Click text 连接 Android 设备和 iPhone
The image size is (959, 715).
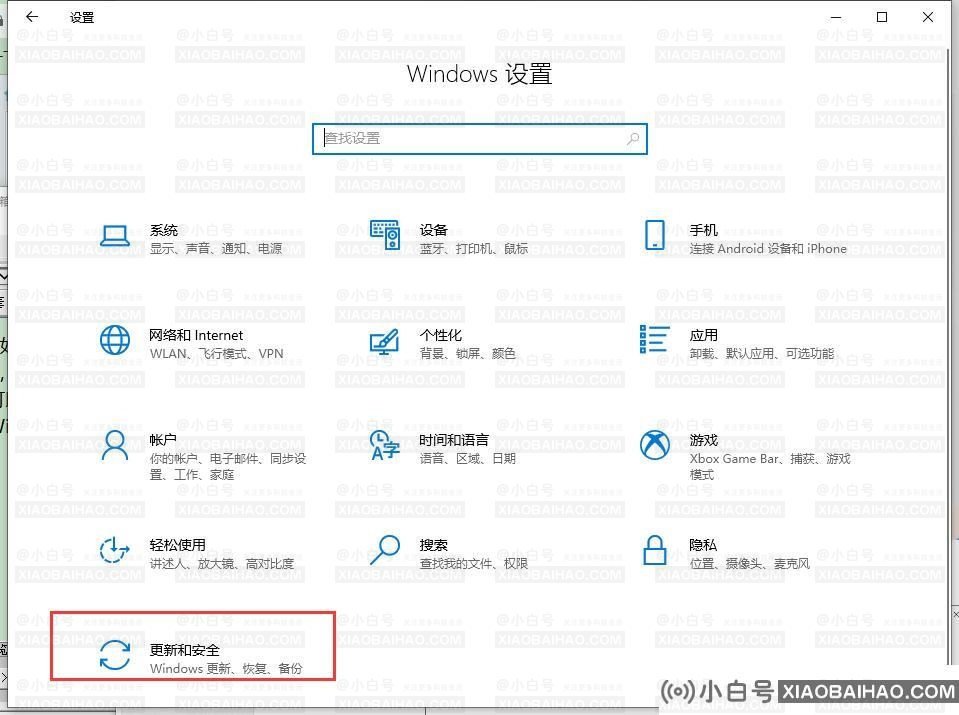tap(768, 248)
